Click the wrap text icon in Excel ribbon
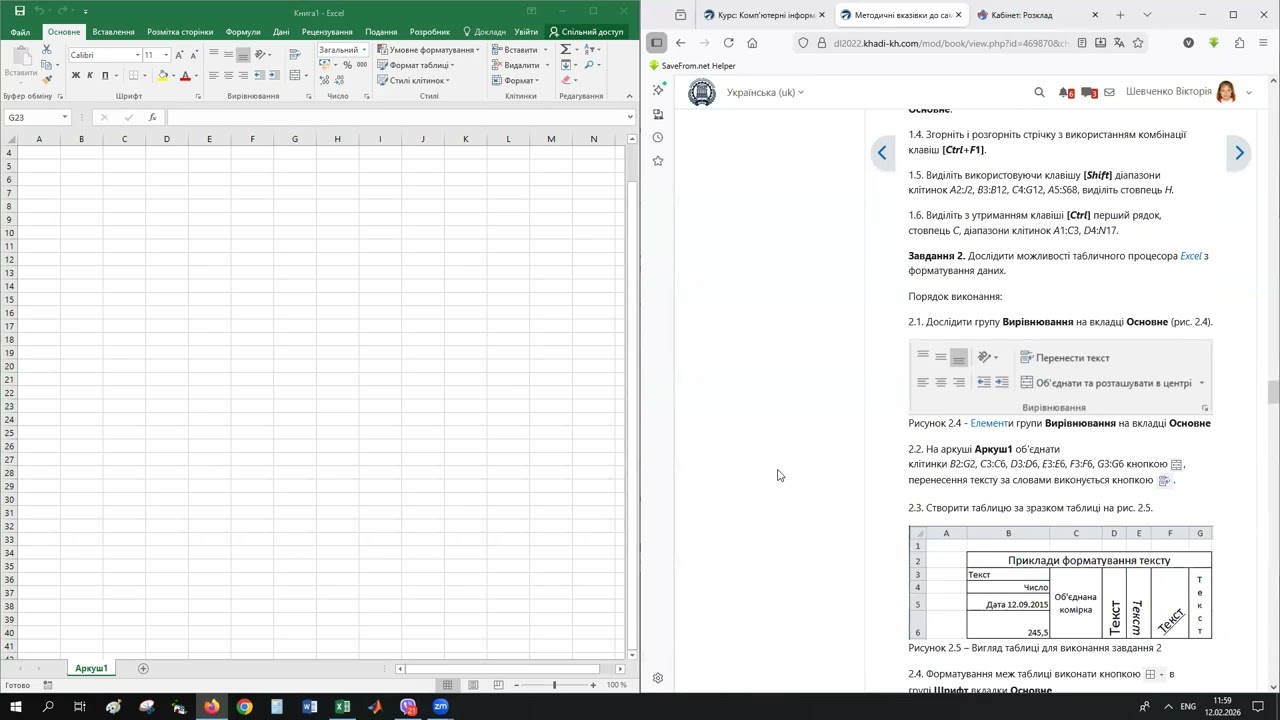1280x720 pixels. point(295,54)
